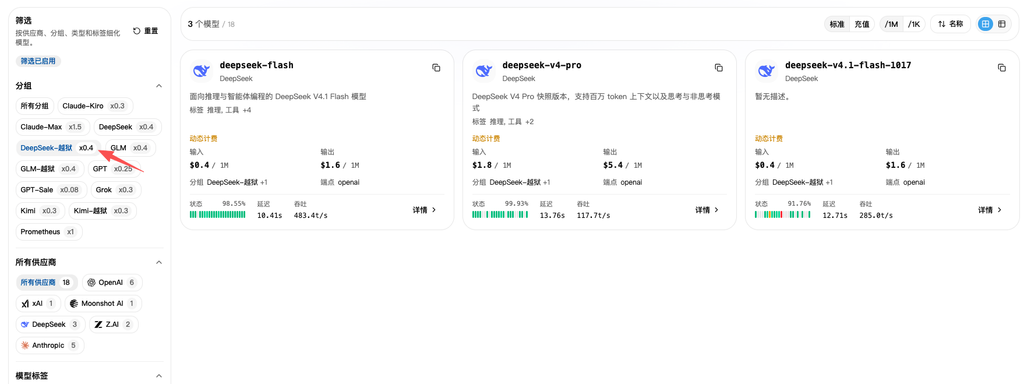This screenshot has width=1024, height=384.
Task: Filter by Z.AI vendor
Action: [x=113, y=325]
